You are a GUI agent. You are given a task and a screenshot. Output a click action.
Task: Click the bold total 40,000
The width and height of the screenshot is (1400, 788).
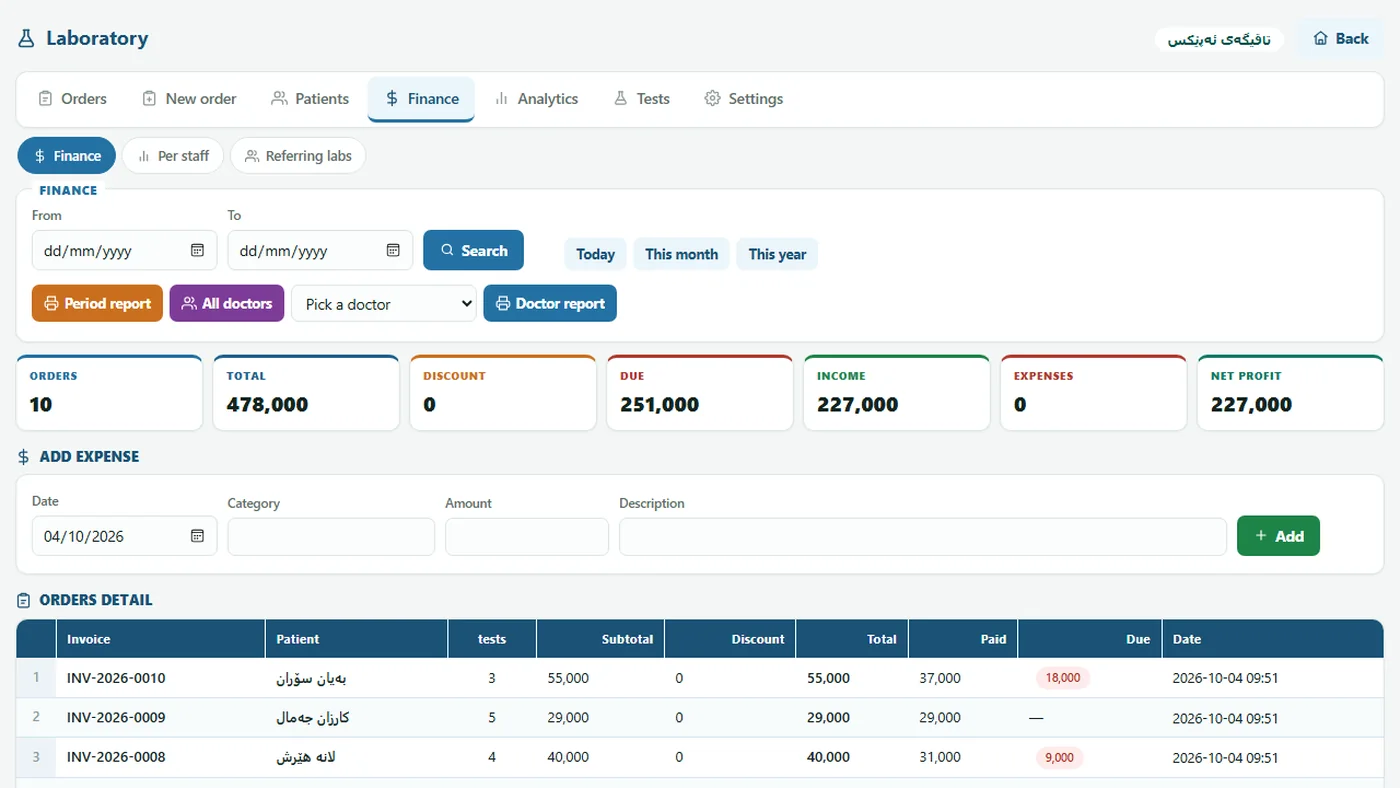pyautogui.click(x=829, y=757)
